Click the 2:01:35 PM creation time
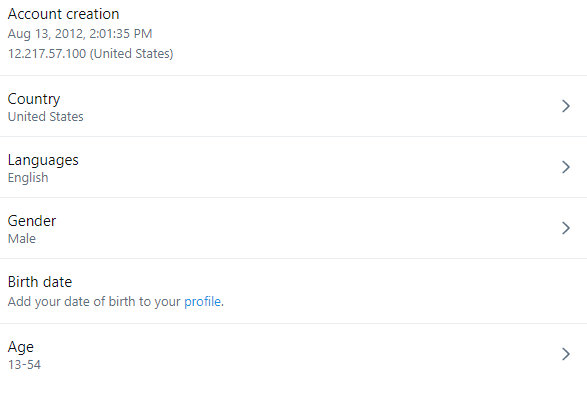Image resolution: width=587 pixels, height=393 pixels. [x=121, y=34]
